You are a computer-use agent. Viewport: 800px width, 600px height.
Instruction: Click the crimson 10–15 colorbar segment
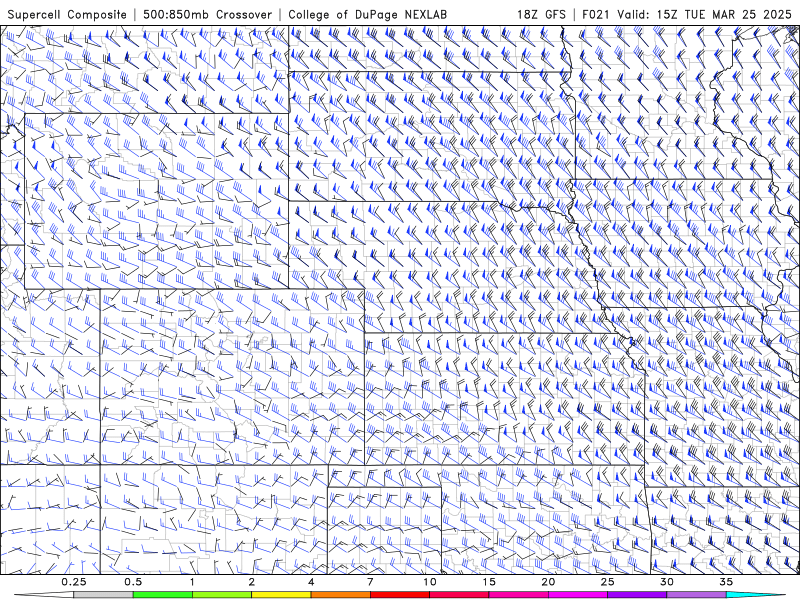click(459, 595)
